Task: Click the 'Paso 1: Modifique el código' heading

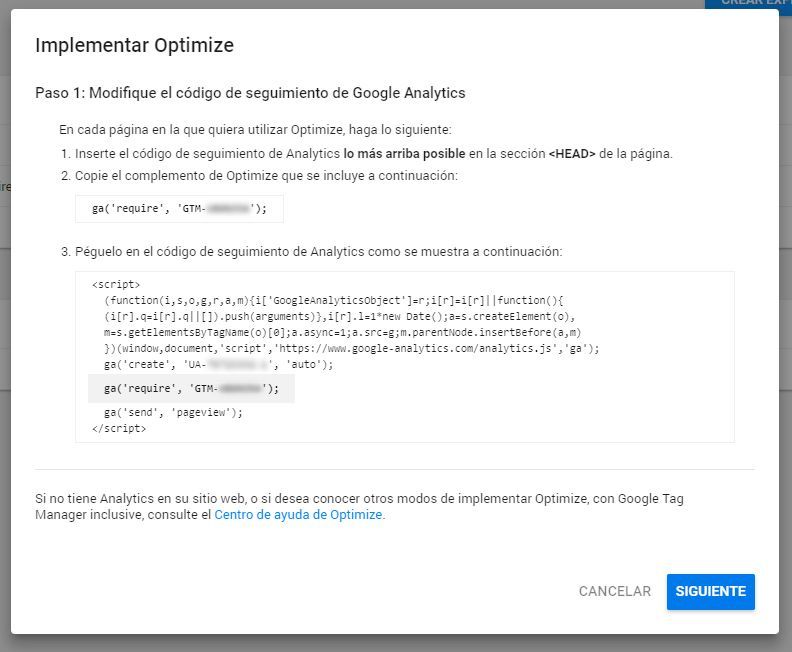Action: pos(250,93)
